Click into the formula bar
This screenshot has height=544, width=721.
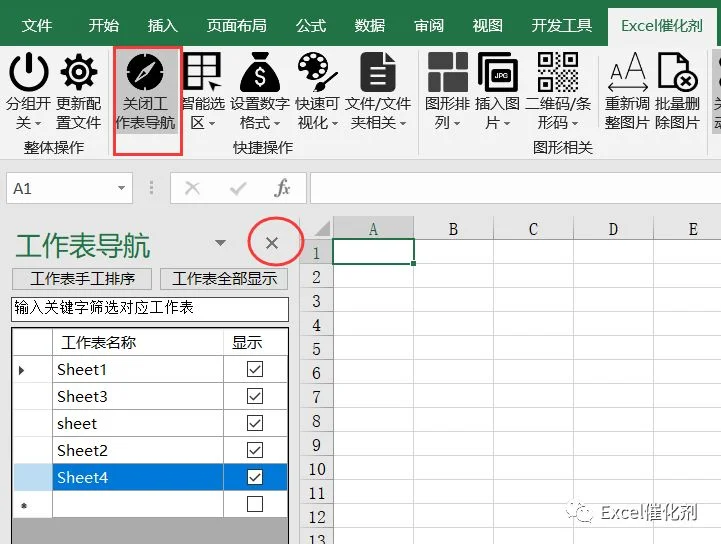pyautogui.click(x=515, y=188)
